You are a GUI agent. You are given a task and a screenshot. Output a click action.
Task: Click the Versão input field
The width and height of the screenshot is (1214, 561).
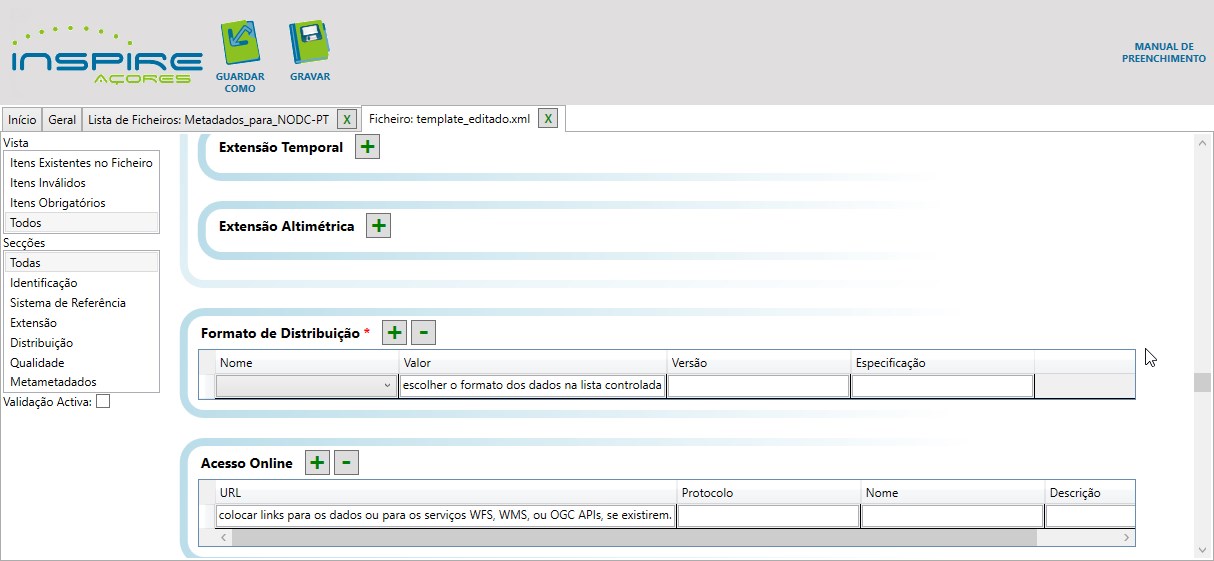pos(758,387)
